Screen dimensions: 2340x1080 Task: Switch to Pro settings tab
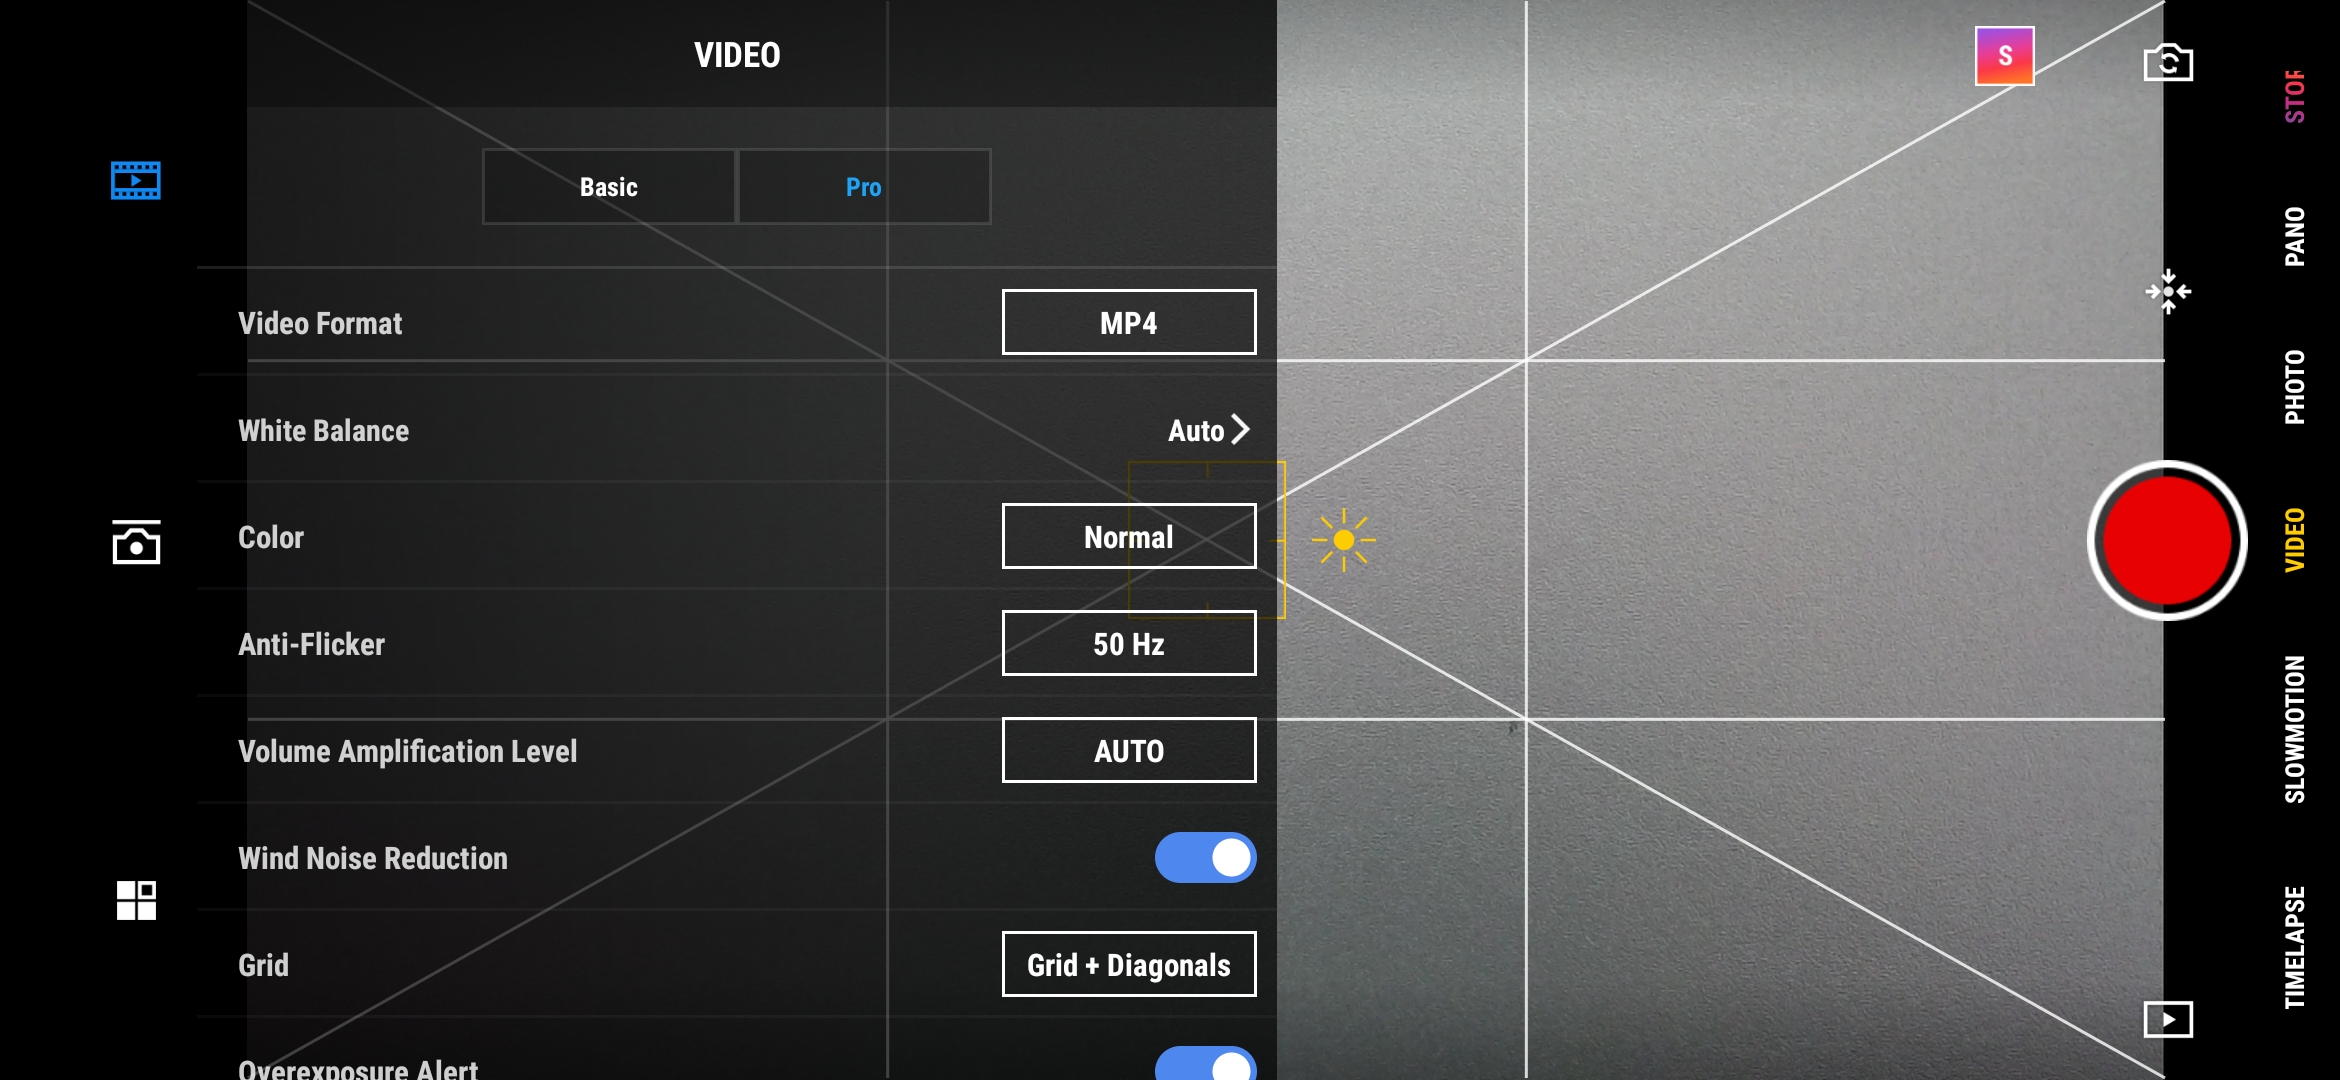[x=863, y=185]
